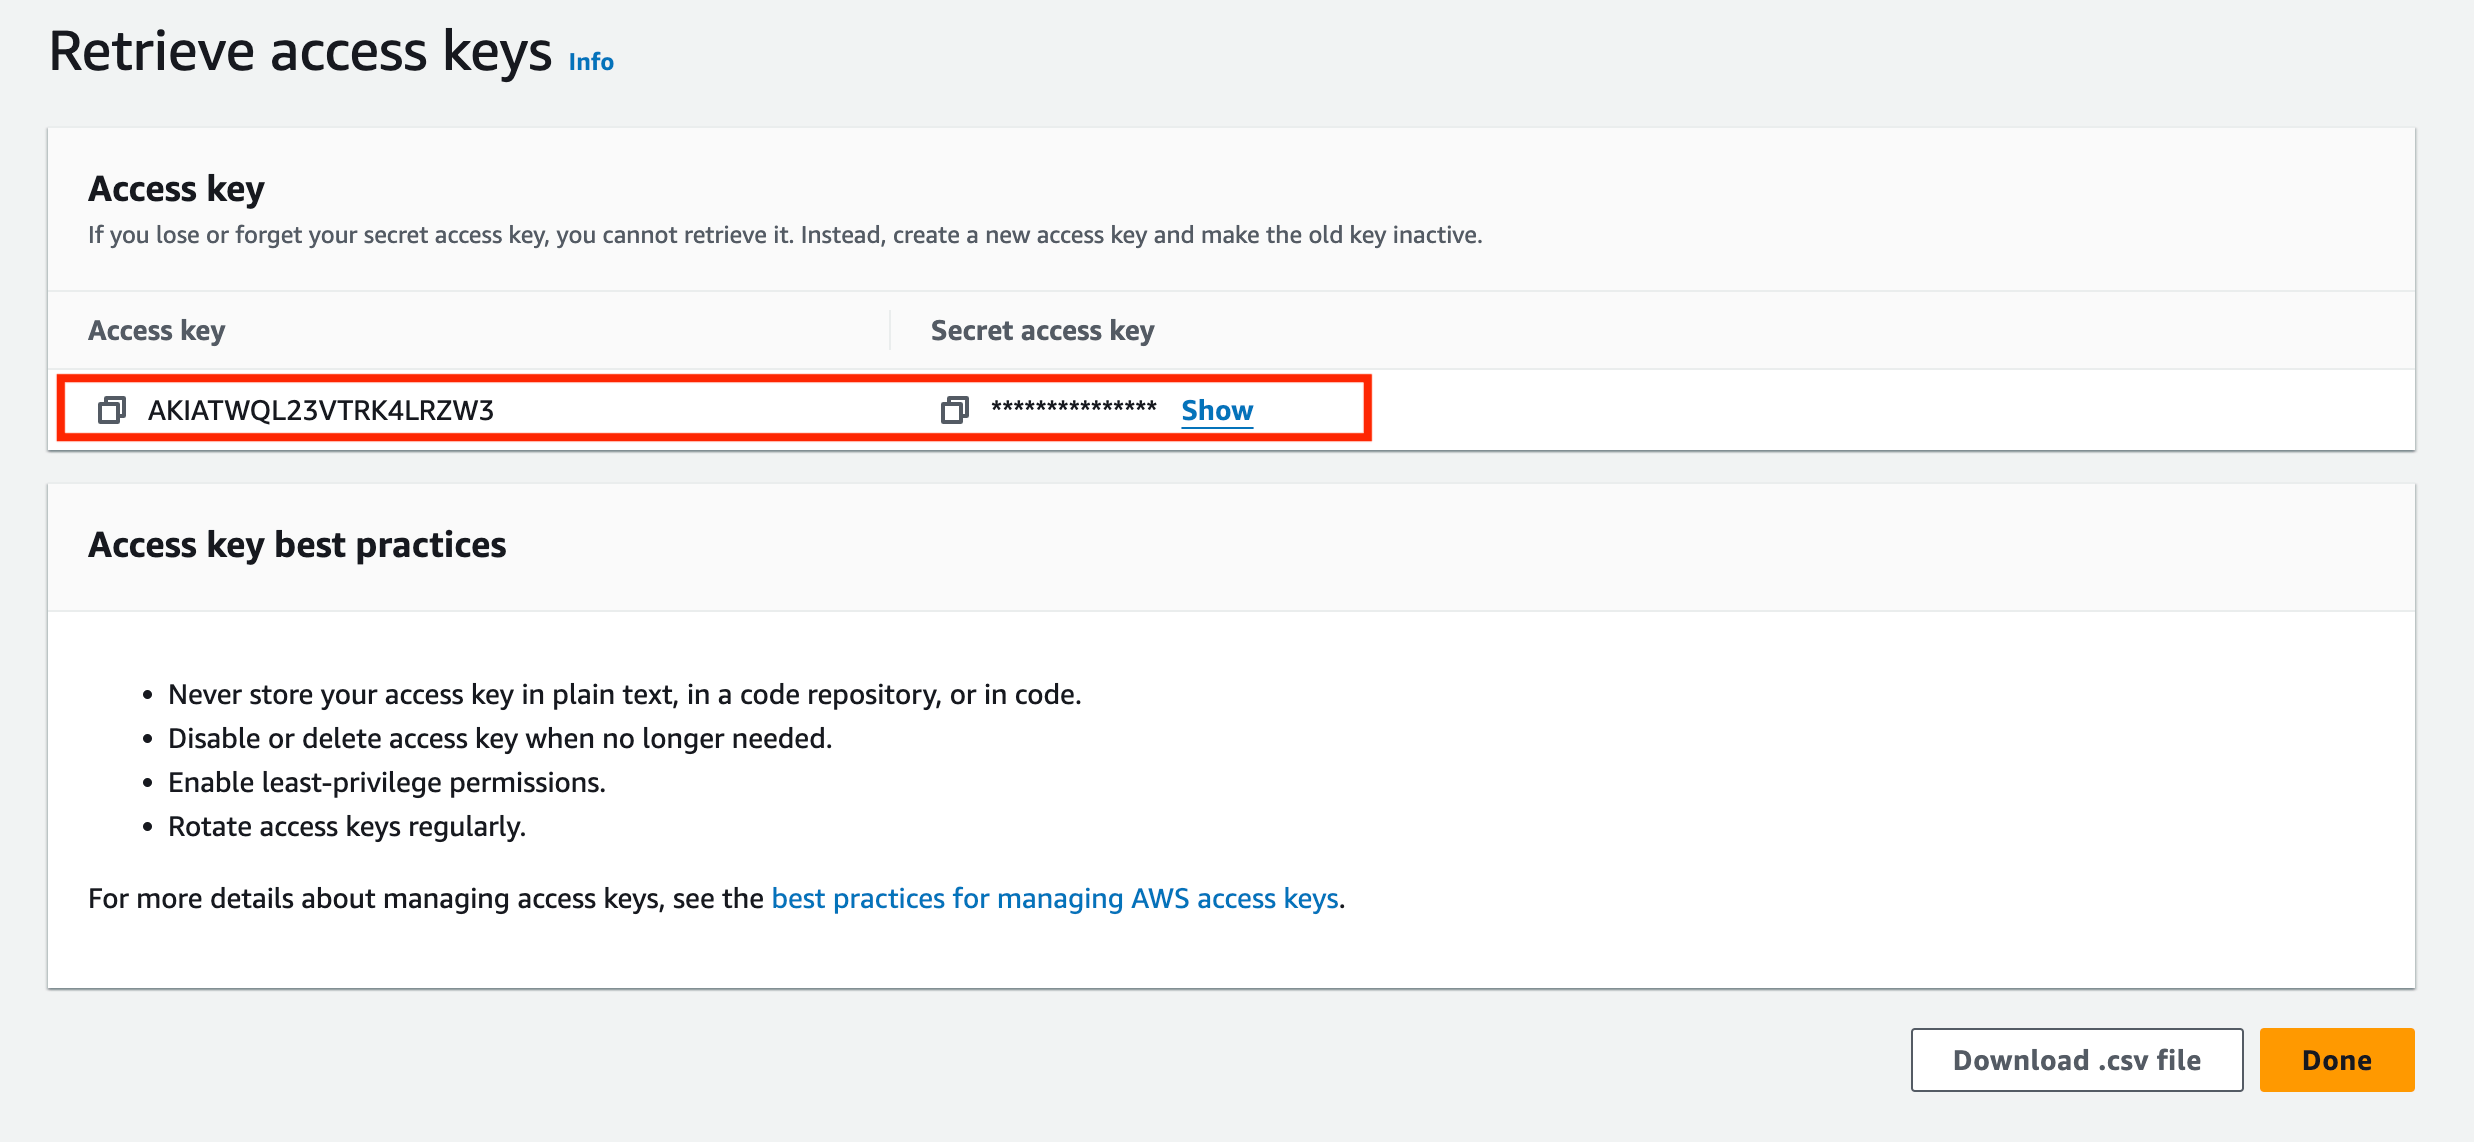The width and height of the screenshot is (2474, 1142).
Task: Select the Access key column header
Action: click(x=157, y=330)
